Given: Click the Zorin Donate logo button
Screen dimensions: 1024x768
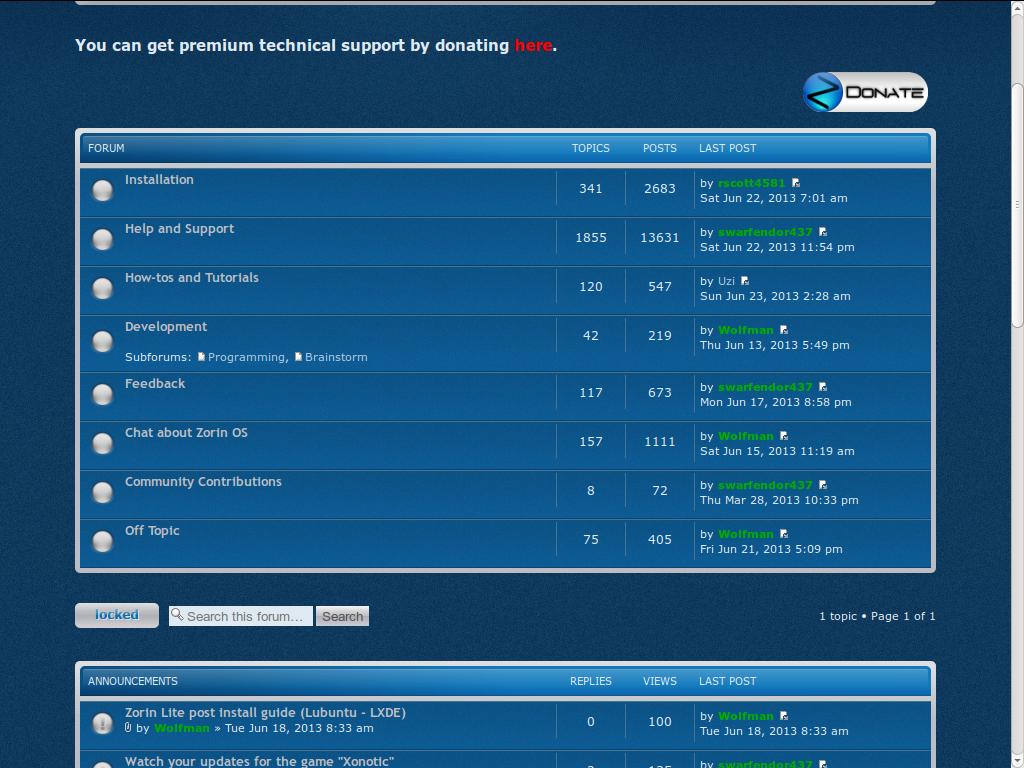Looking at the screenshot, I should point(865,92).
